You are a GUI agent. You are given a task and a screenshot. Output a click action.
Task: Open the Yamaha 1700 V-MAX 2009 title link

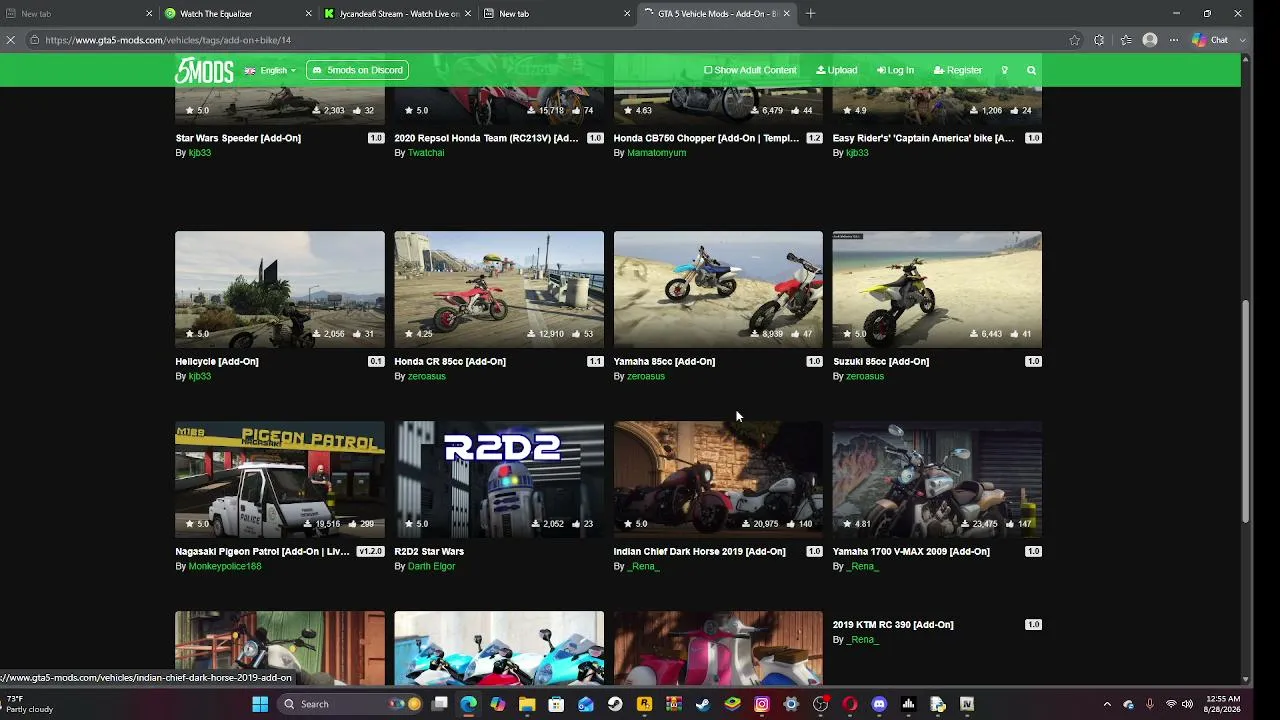point(911,552)
